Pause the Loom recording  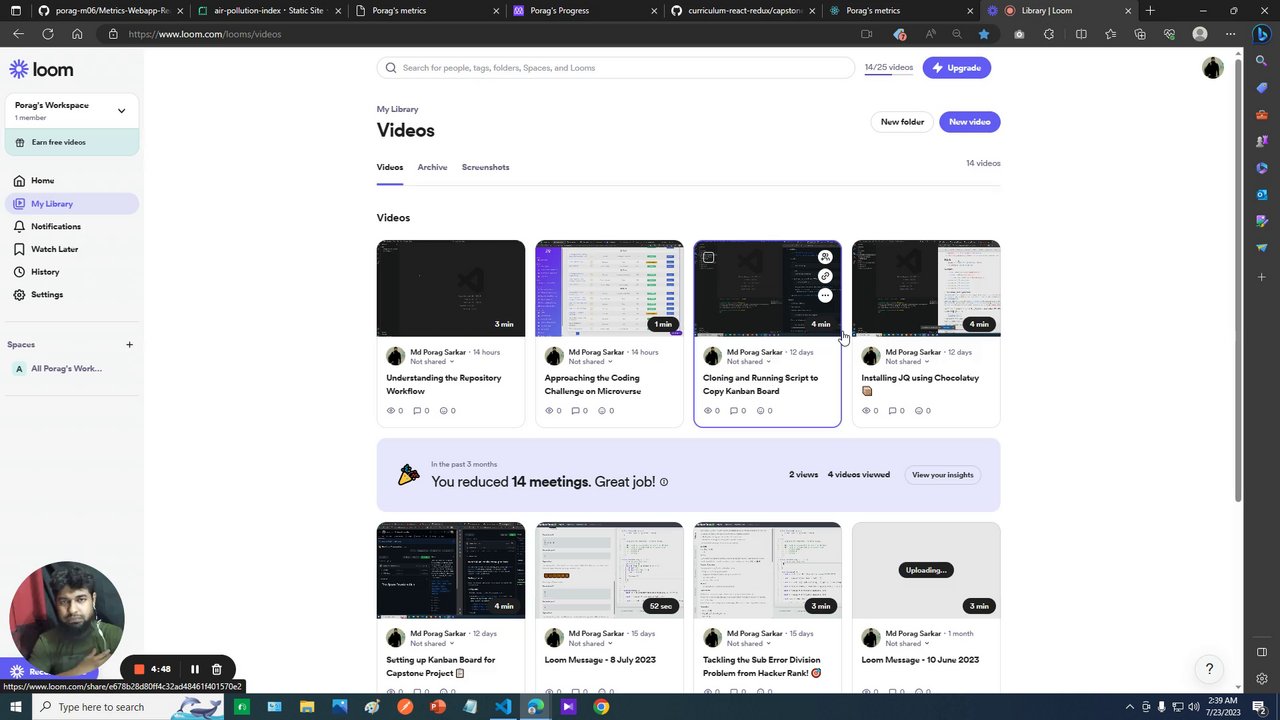tap(195, 669)
